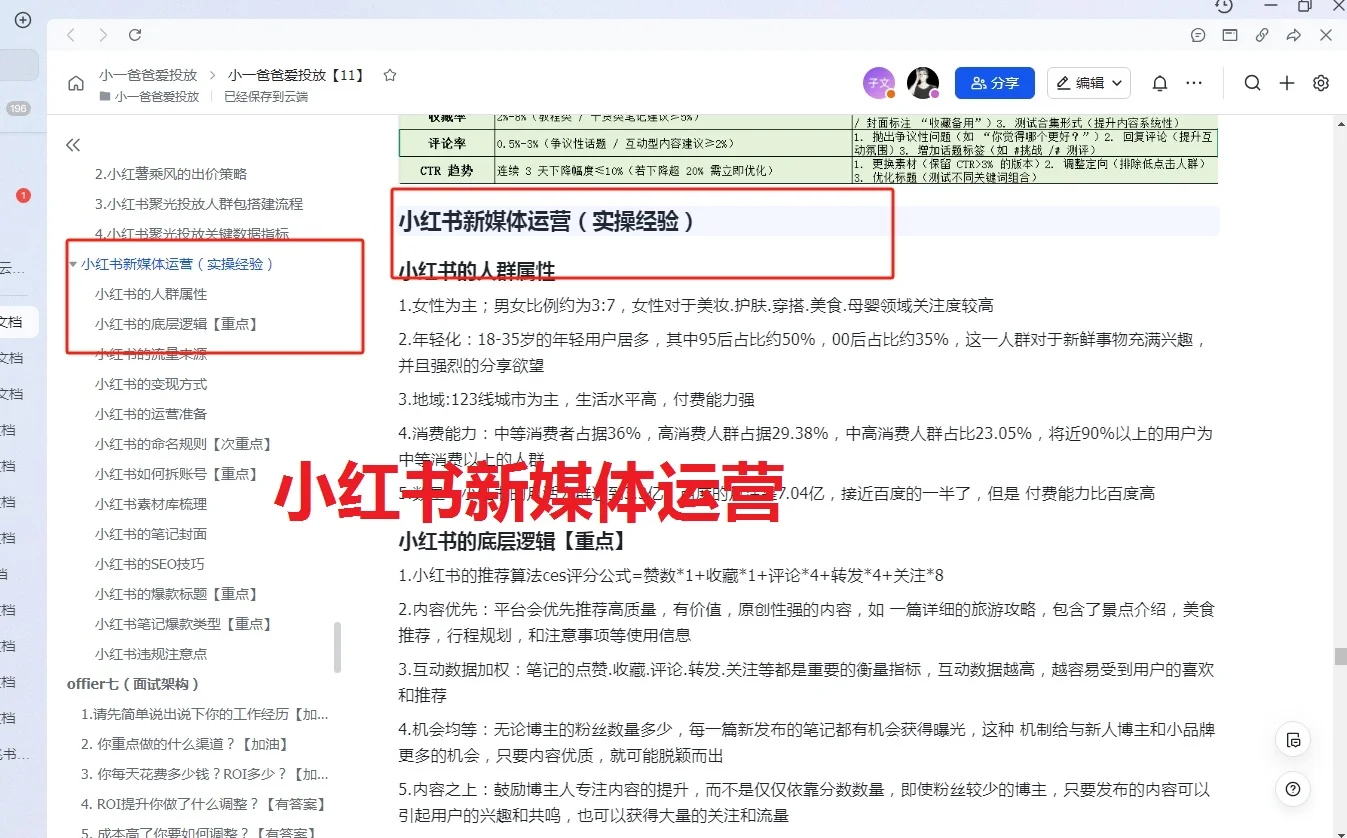Click the floating document panel button

coord(1294,740)
